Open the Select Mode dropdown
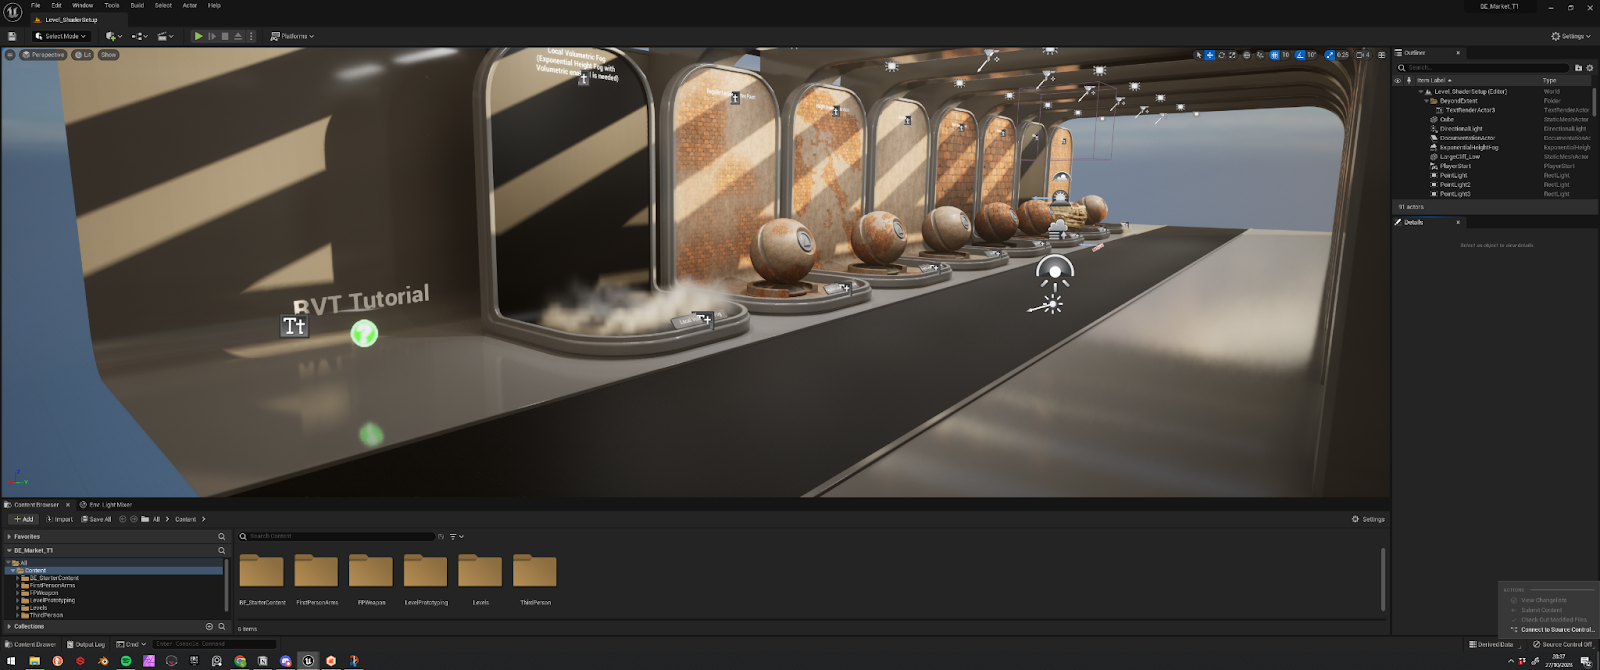Screen dimensions: 1600x670 pos(61,36)
